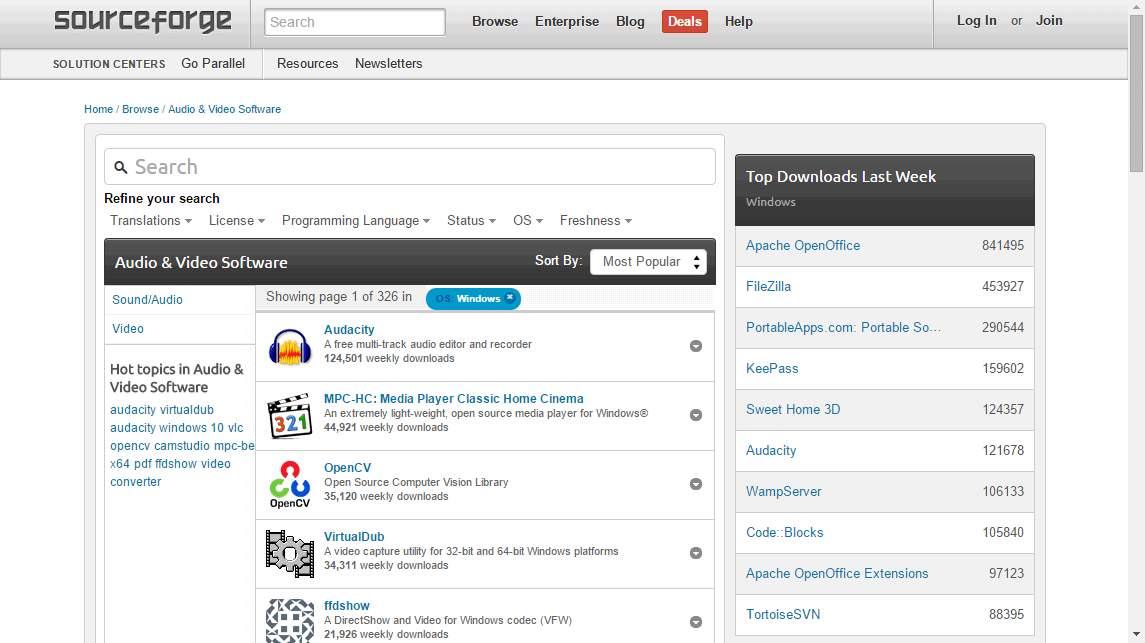Screen dimensions: 1145x643
Task: Expand the OpenCV listing details
Action: pos(696,483)
